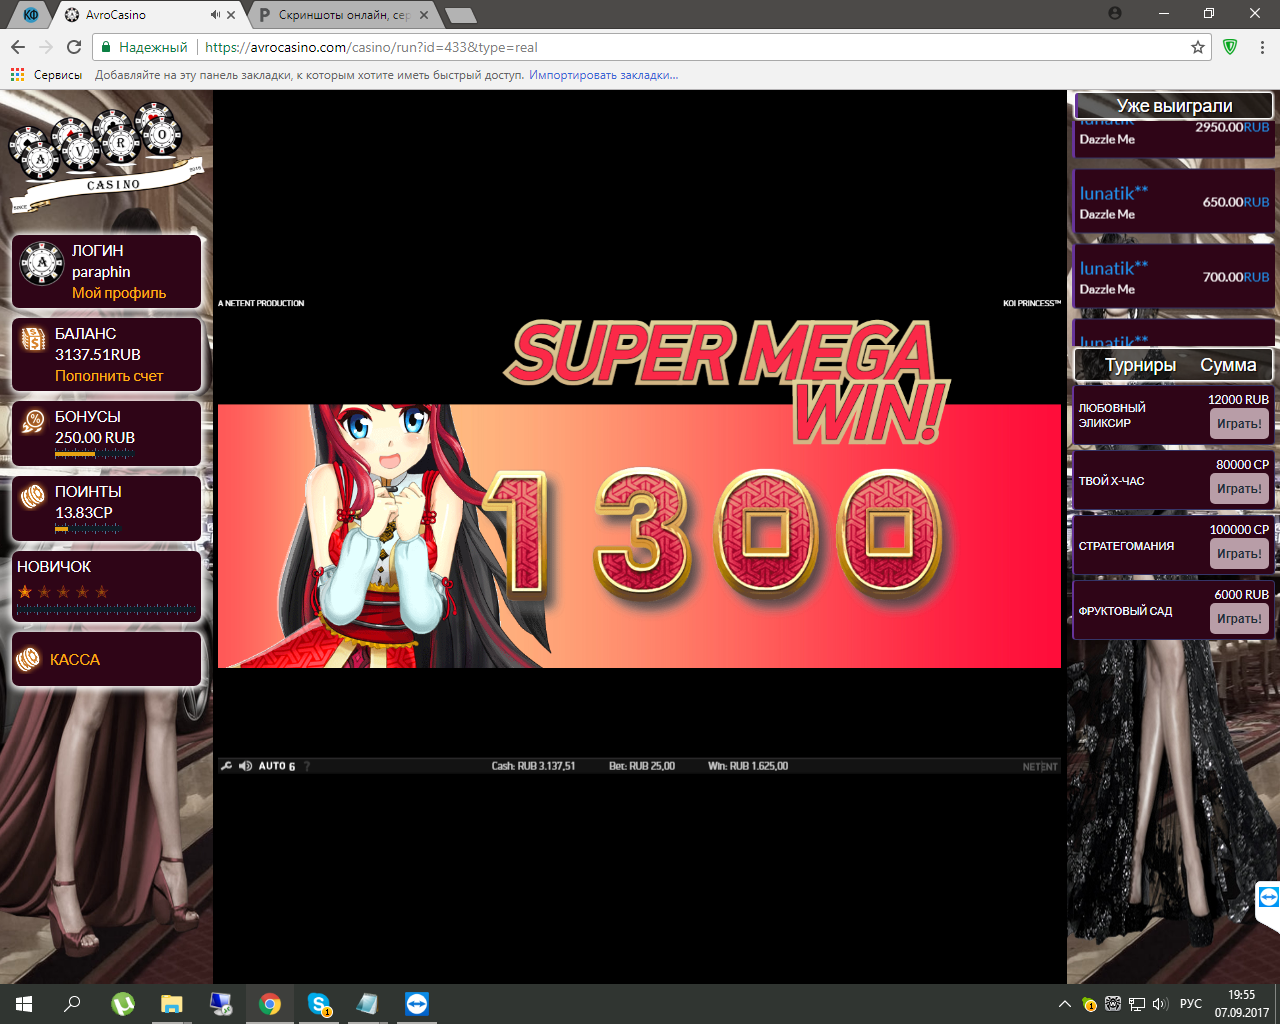Switch the РУС input language
The width and height of the screenshot is (1280, 1024).
[1190, 1004]
